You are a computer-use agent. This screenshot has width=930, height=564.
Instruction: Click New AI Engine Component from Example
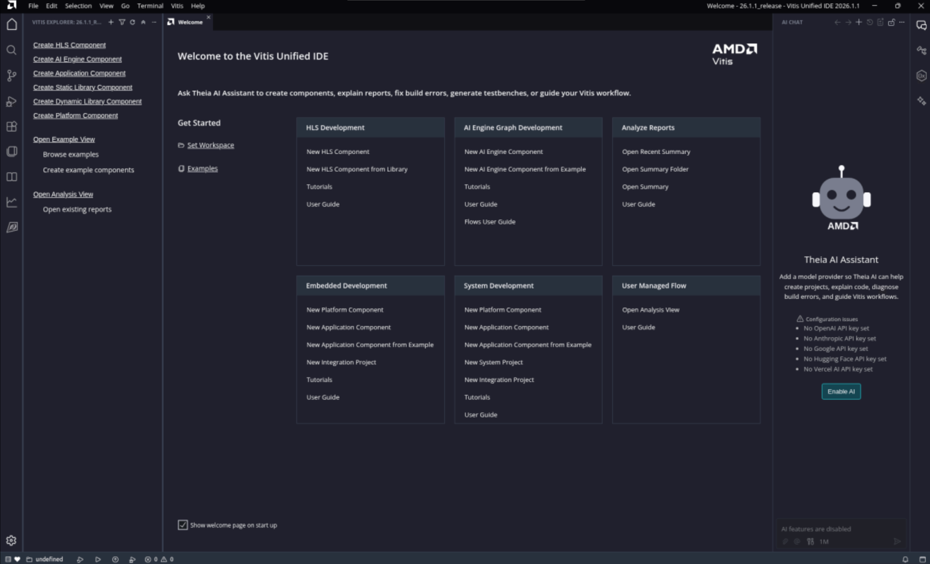[x=525, y=169]
